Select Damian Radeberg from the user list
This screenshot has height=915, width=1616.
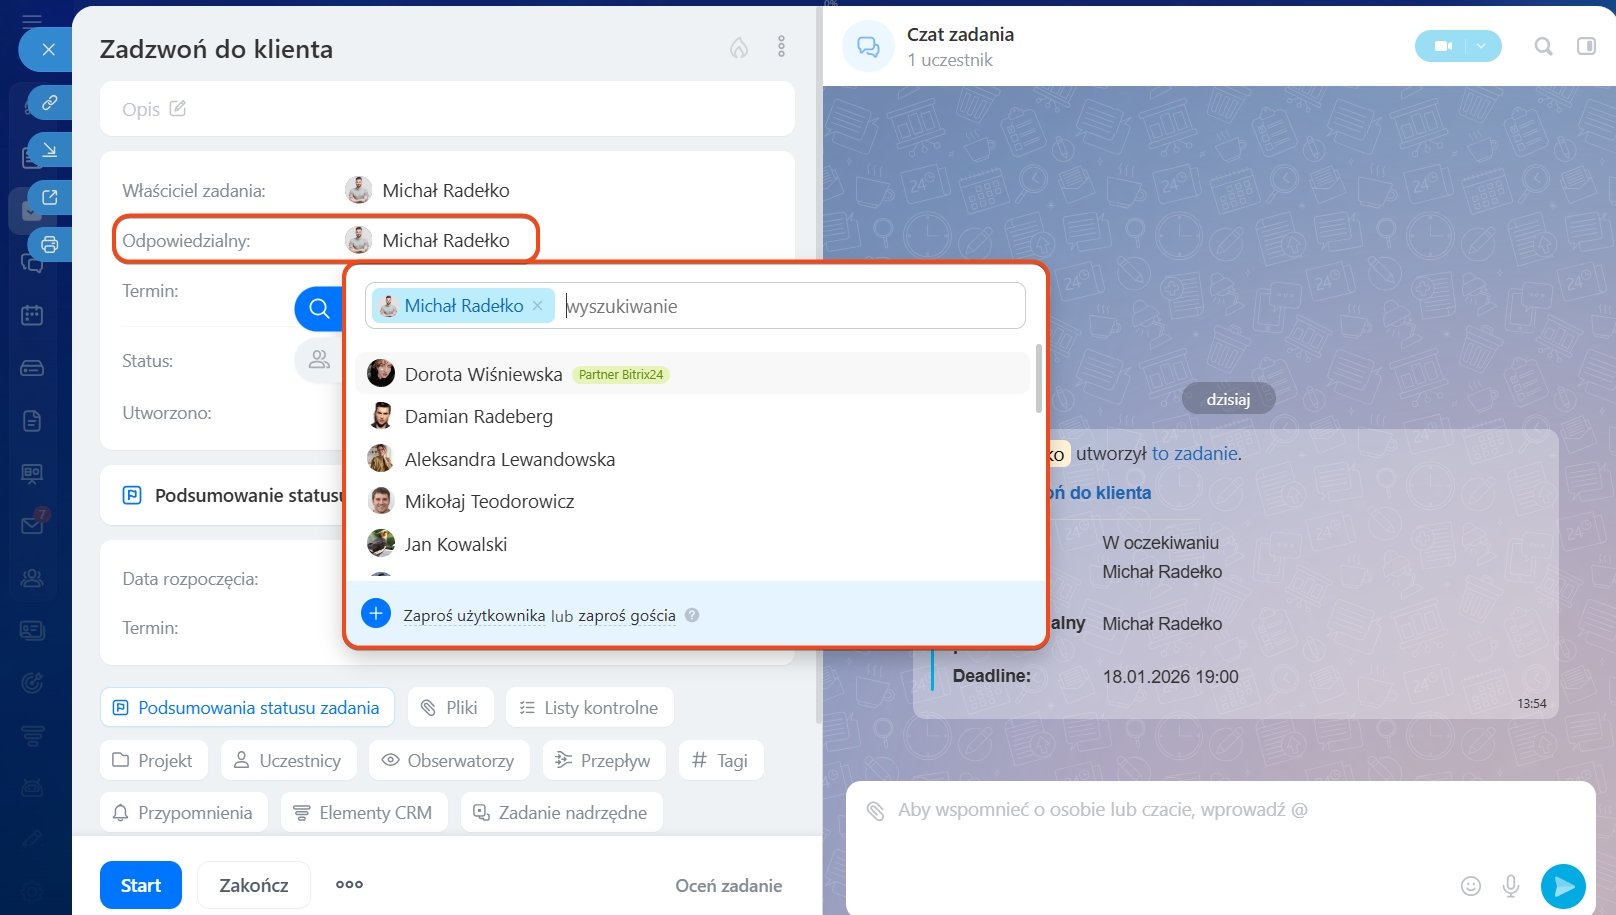pos(692,416)
